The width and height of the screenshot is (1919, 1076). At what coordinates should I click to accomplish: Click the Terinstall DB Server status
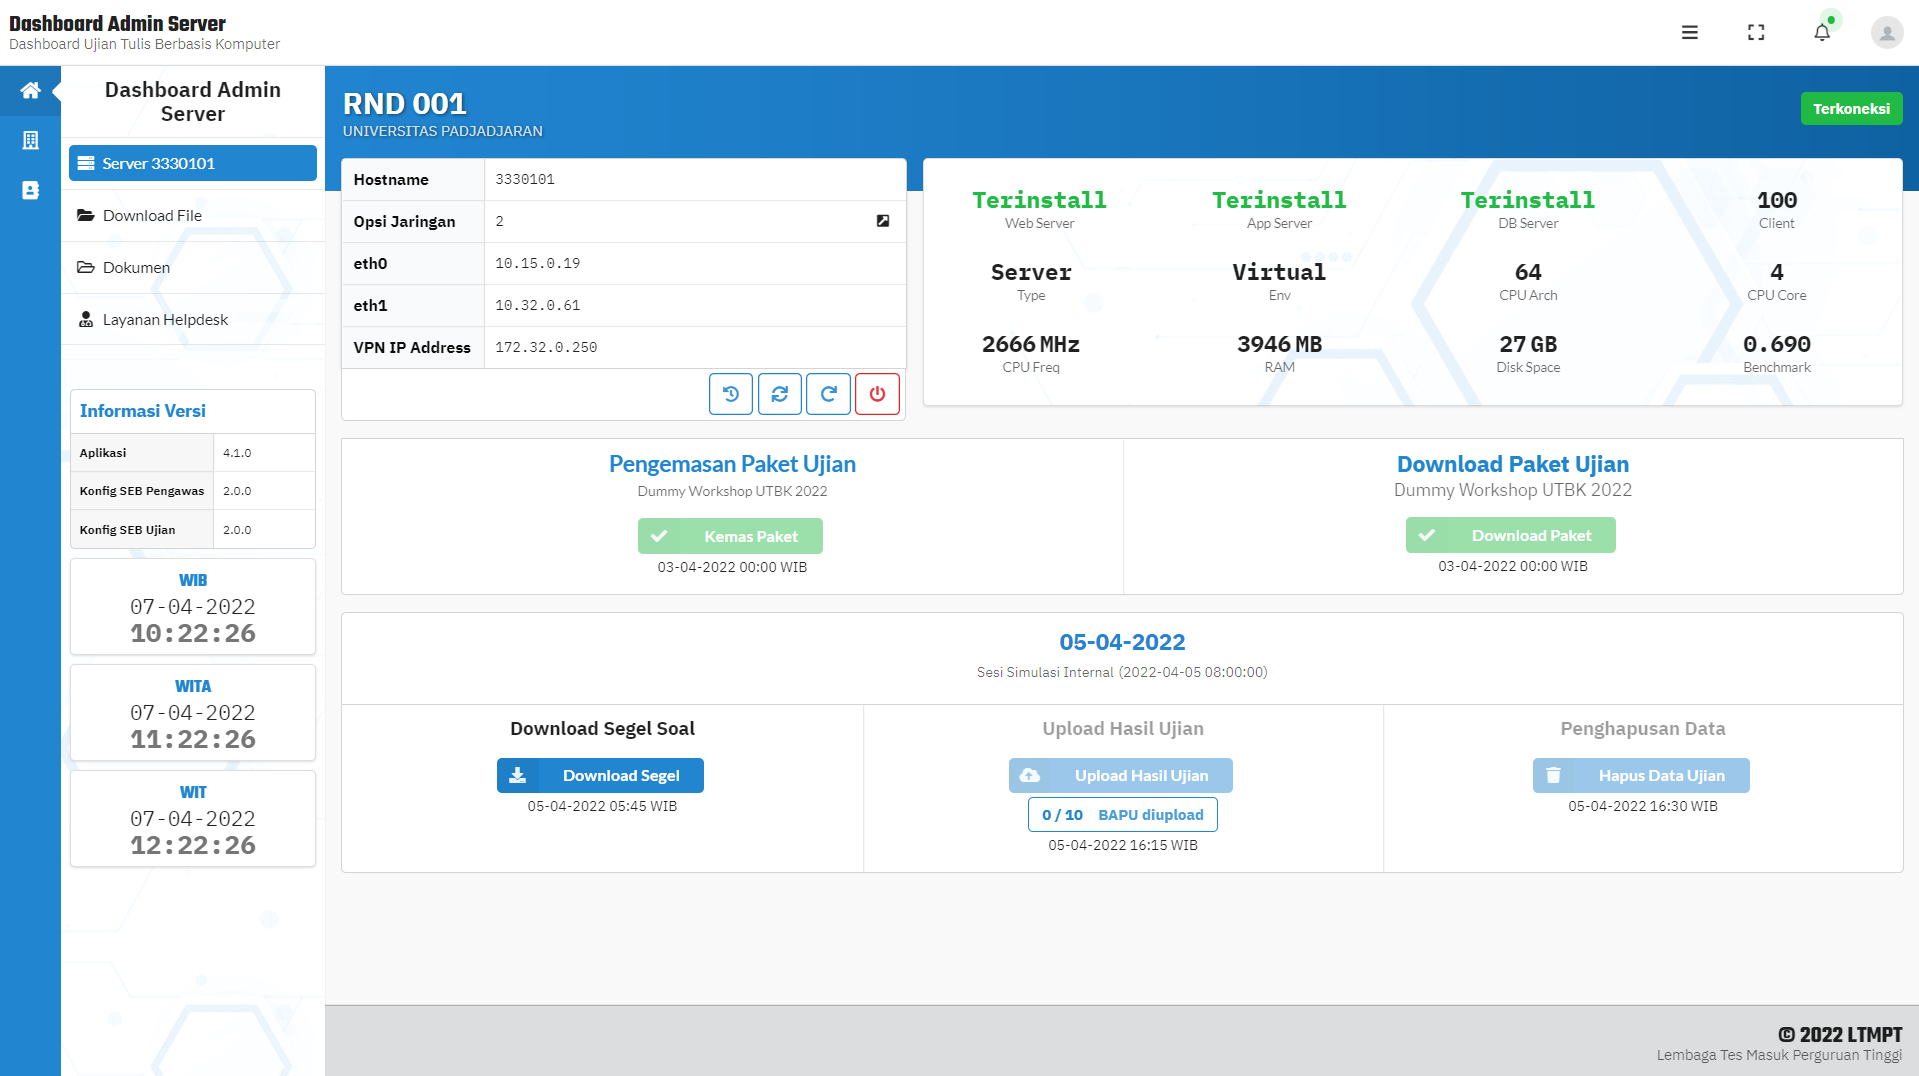1528,210
